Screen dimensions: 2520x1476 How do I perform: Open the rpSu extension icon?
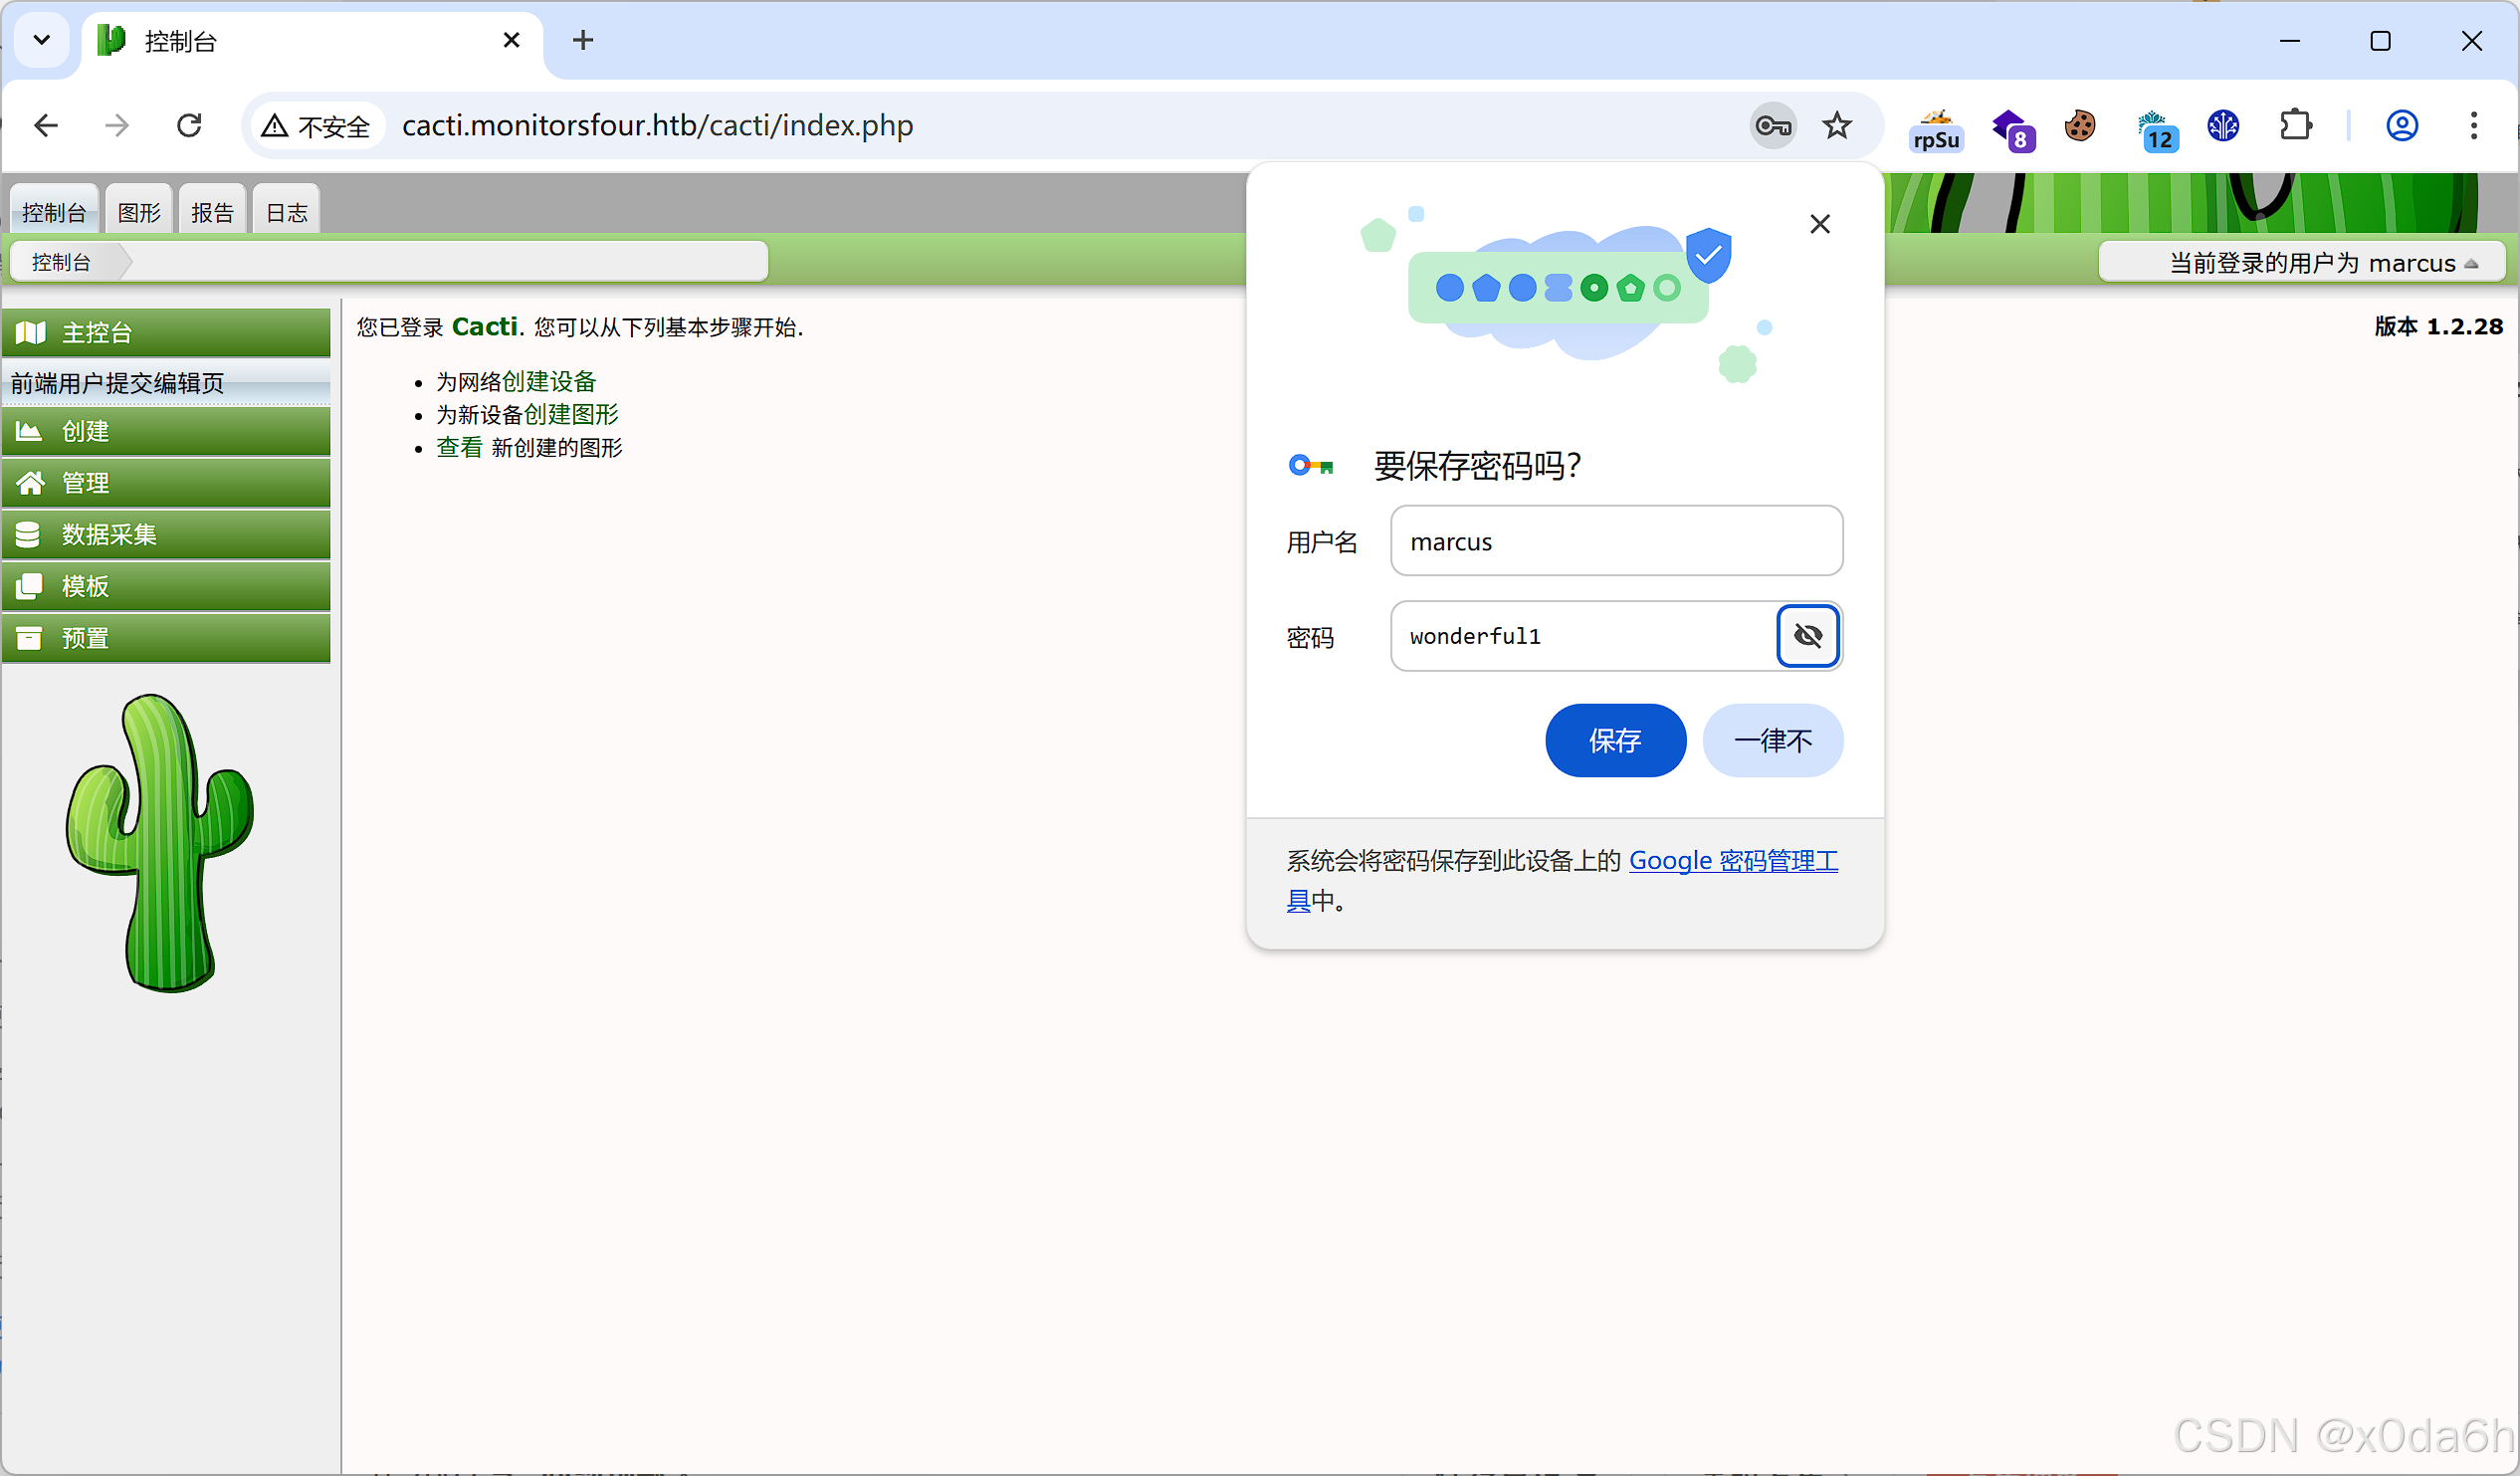1935,129
